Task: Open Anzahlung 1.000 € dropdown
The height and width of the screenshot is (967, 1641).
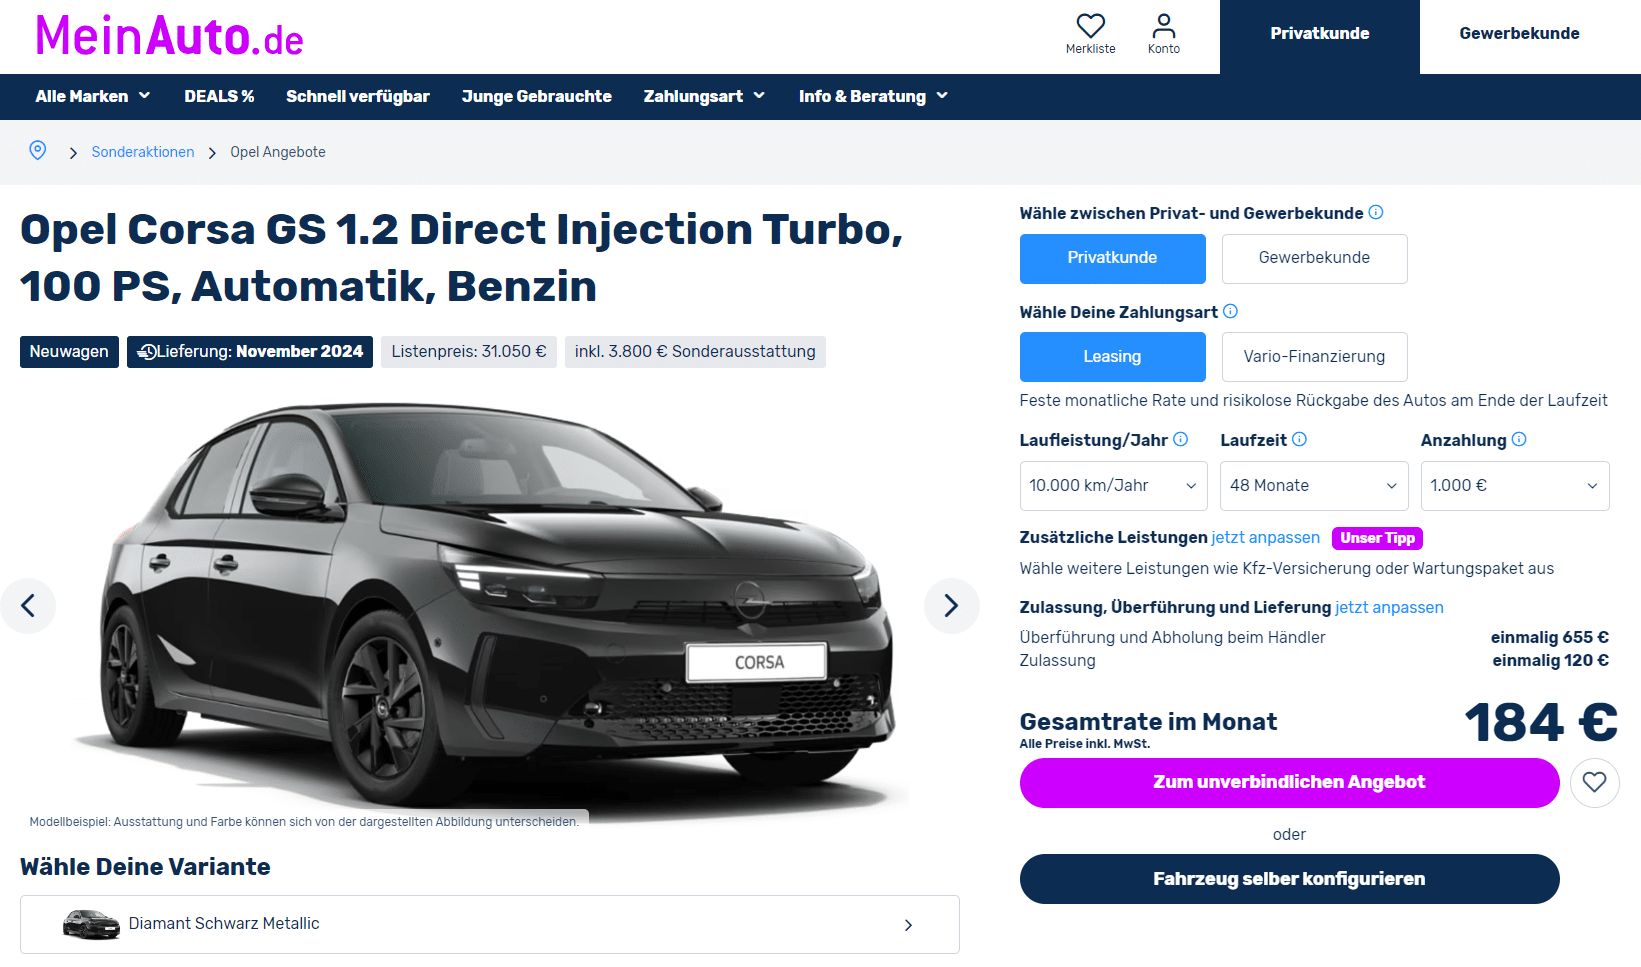Action: click(1515, 486)
